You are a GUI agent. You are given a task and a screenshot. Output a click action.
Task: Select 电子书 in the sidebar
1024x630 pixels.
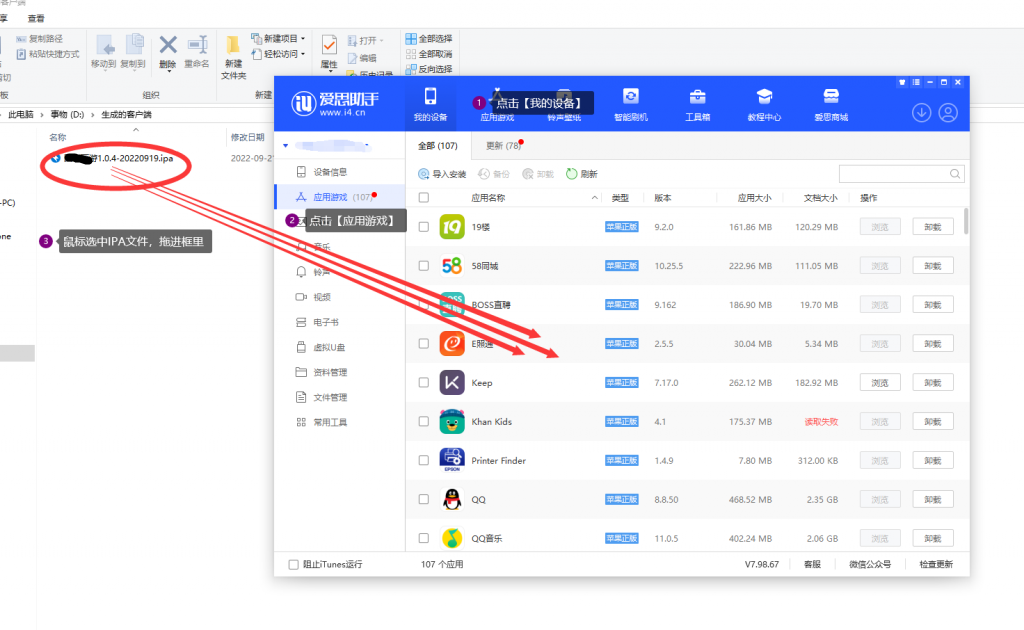(340, 322)
